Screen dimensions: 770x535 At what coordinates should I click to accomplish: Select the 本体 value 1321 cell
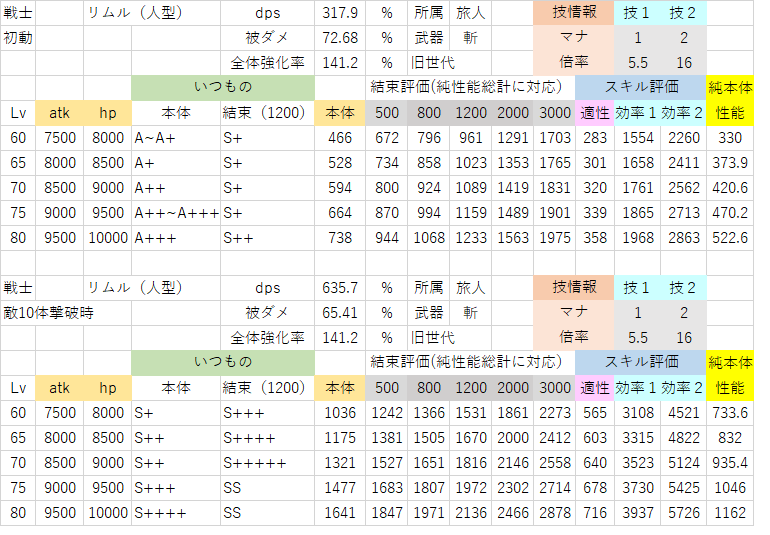[x=340, y=463]
